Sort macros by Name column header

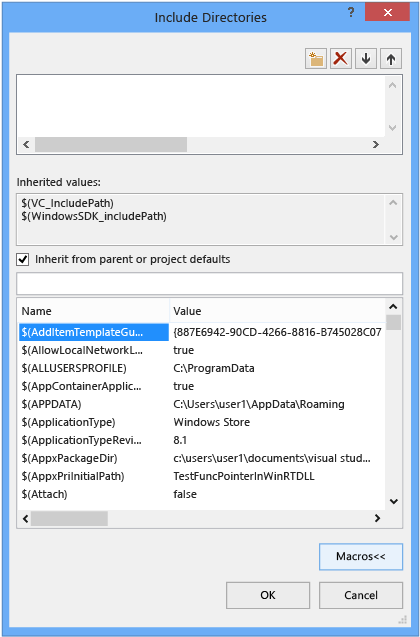pos(93,311)
